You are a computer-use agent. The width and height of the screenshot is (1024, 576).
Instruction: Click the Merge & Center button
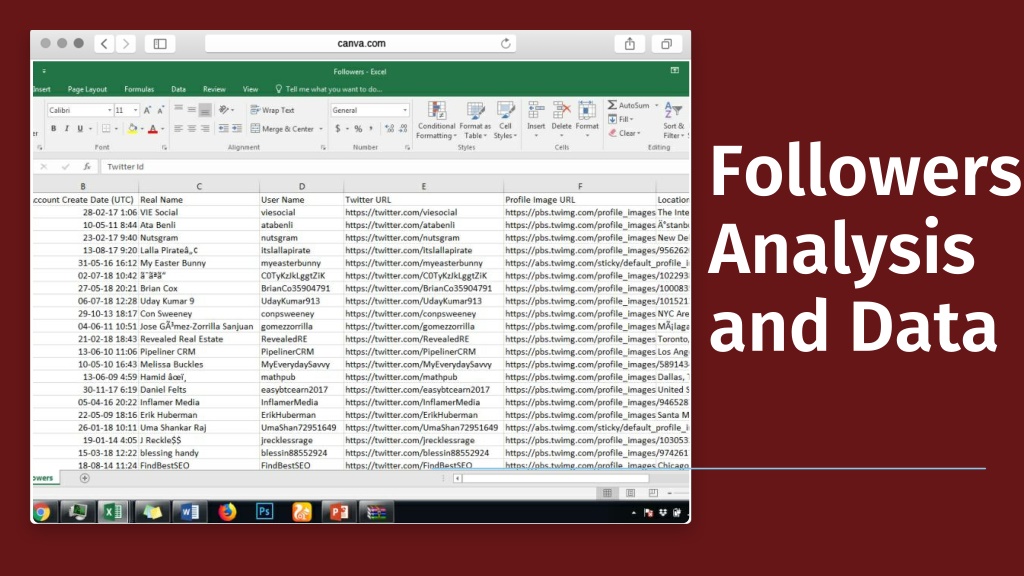point(283,129)
